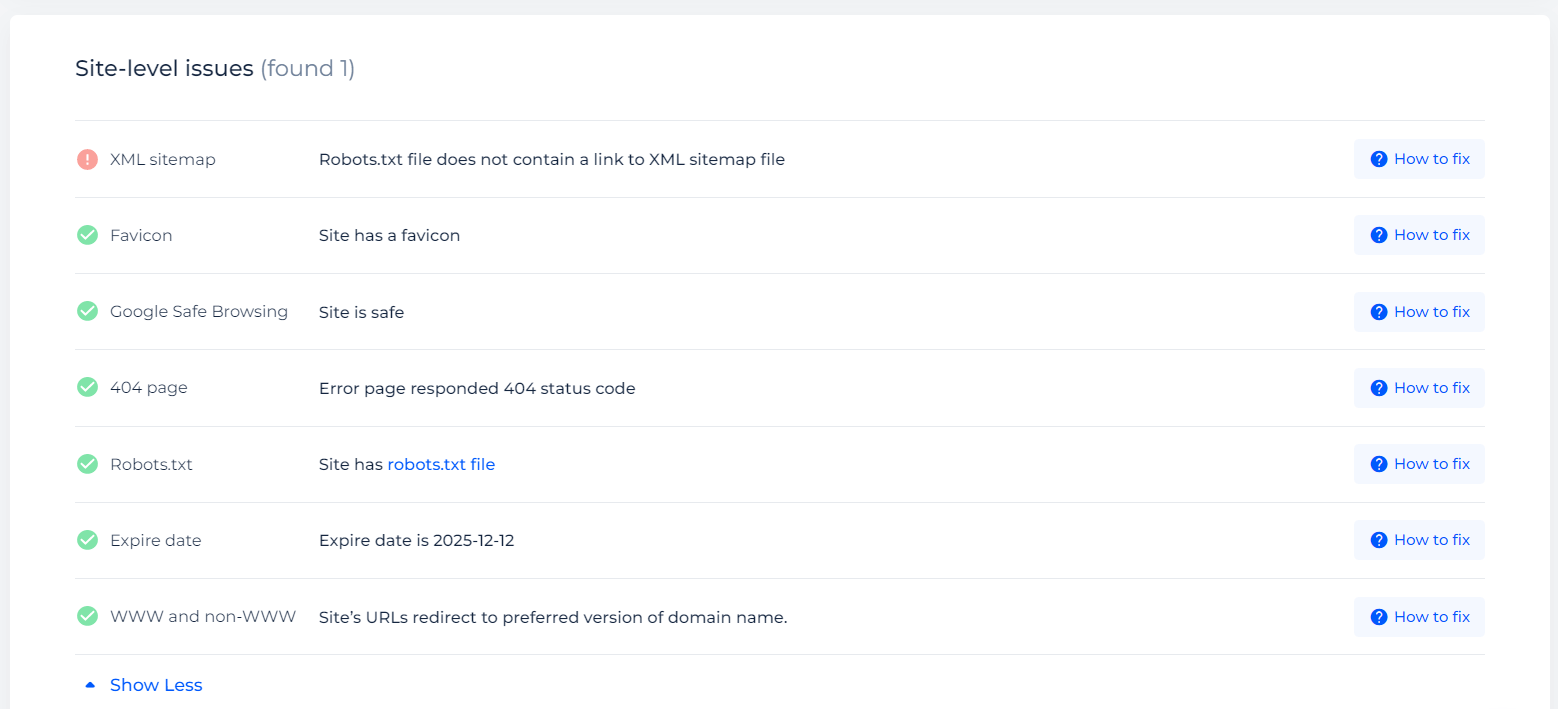The width and height of the screenshot is (1558, 709).
Task: Open the robots.txt file link
Action: tap(441, 463)
